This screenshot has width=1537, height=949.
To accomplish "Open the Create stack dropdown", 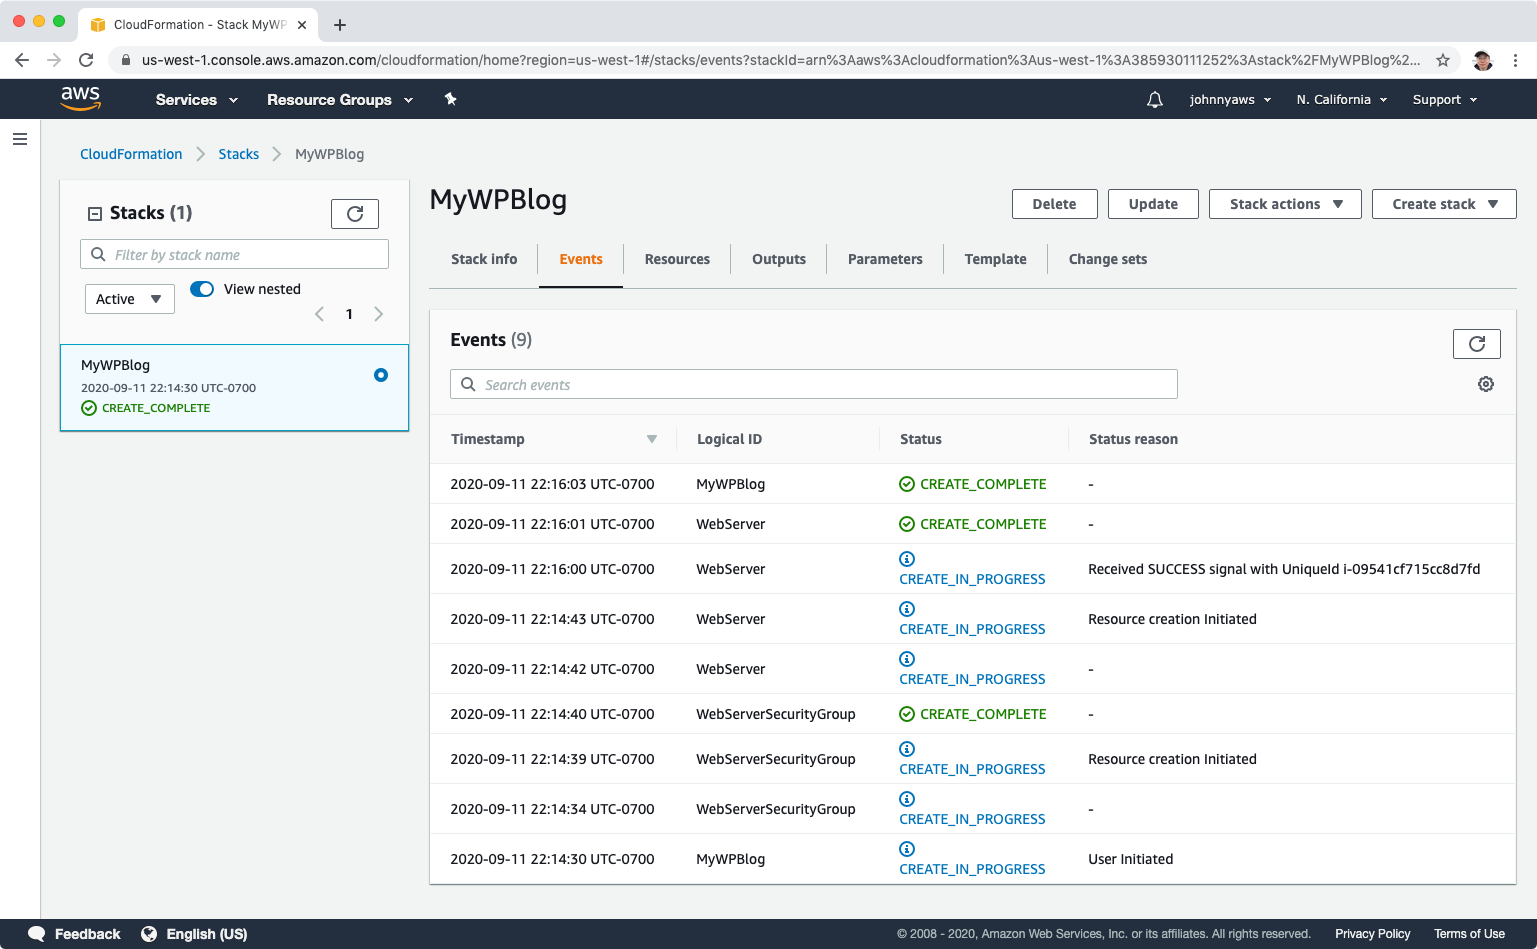I will pyautogui.click(x=1444, y=204).
